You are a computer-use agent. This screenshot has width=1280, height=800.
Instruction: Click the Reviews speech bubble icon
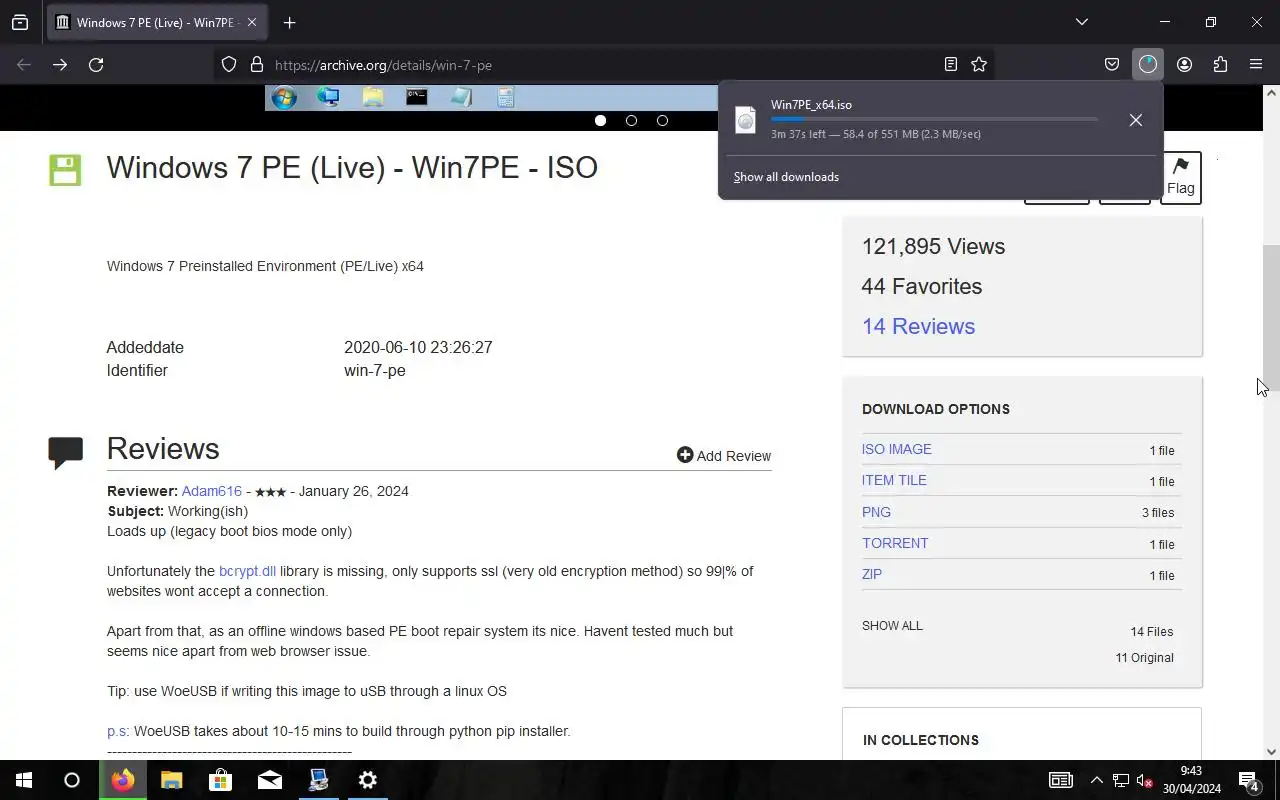66,453
